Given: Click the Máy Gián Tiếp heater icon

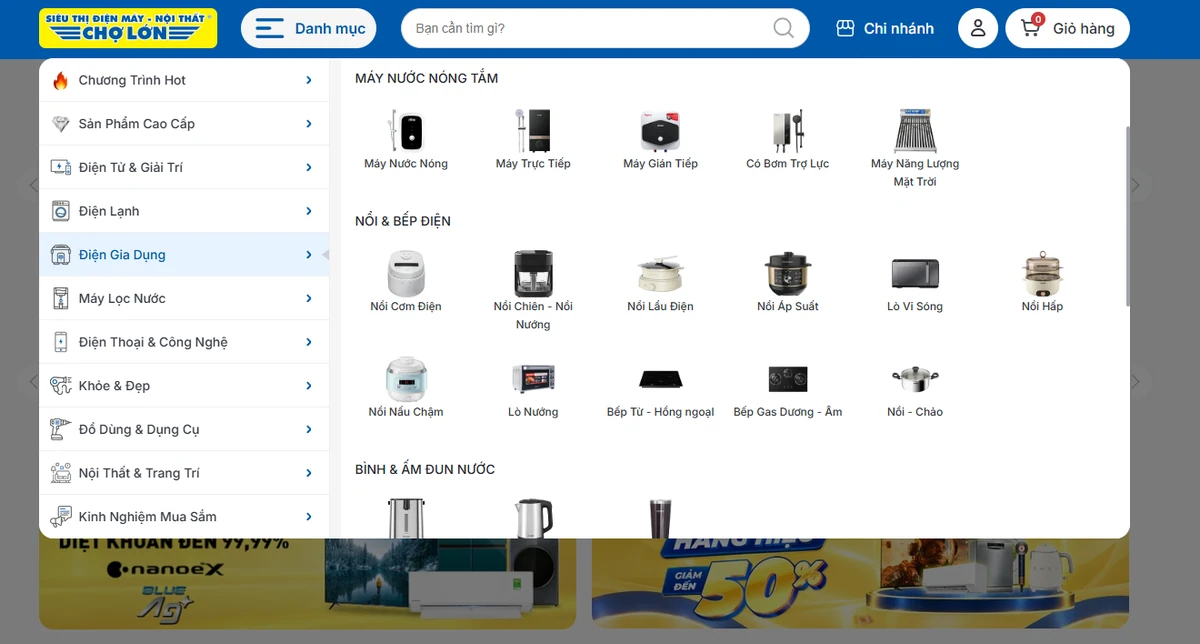Looking at the screenshot, I should tap(660, 130).
